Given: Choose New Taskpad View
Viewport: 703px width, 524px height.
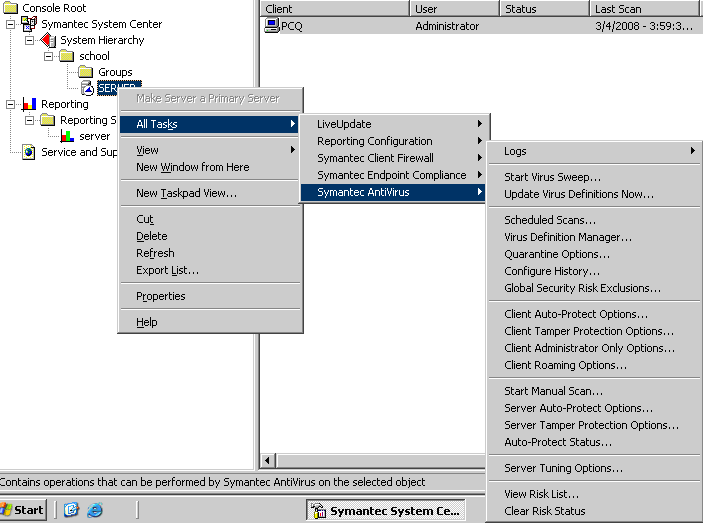Looking at the screenshot, I should 210,193.
